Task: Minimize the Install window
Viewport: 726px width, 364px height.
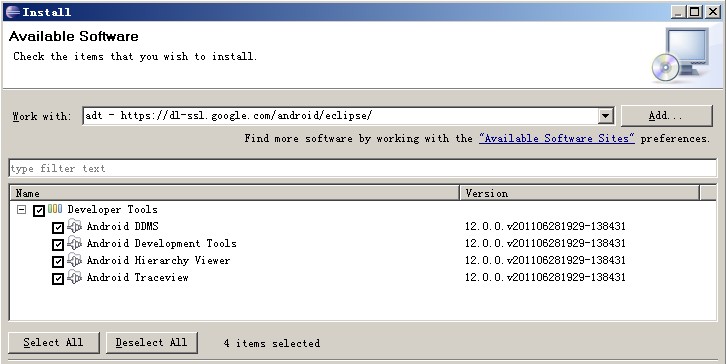Action: tap(678, 12)
